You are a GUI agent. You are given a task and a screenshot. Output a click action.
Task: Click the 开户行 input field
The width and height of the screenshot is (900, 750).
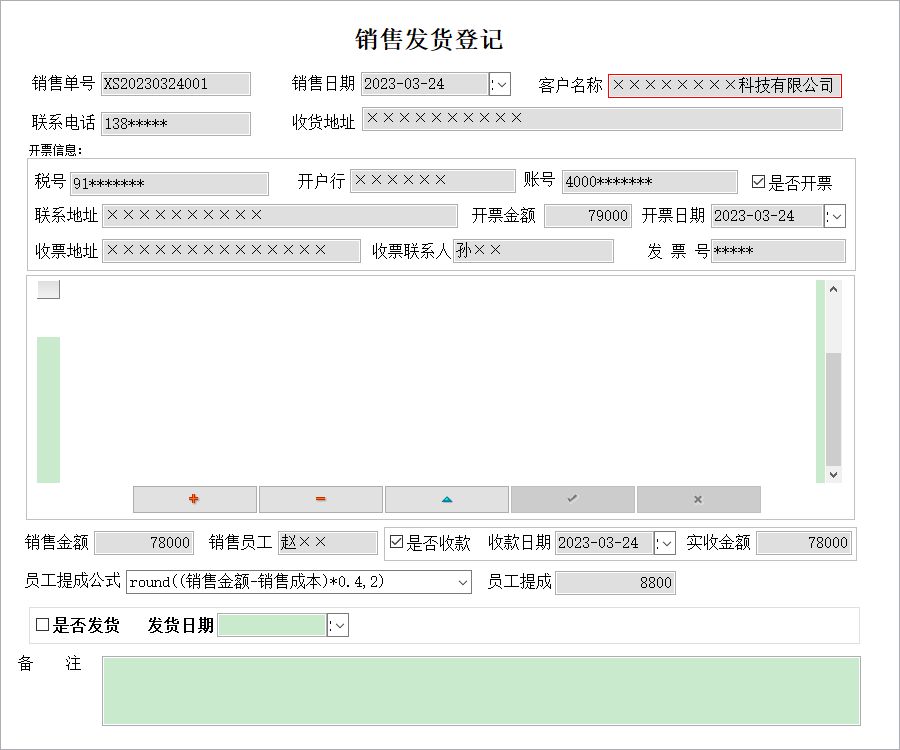pos(433,181)
